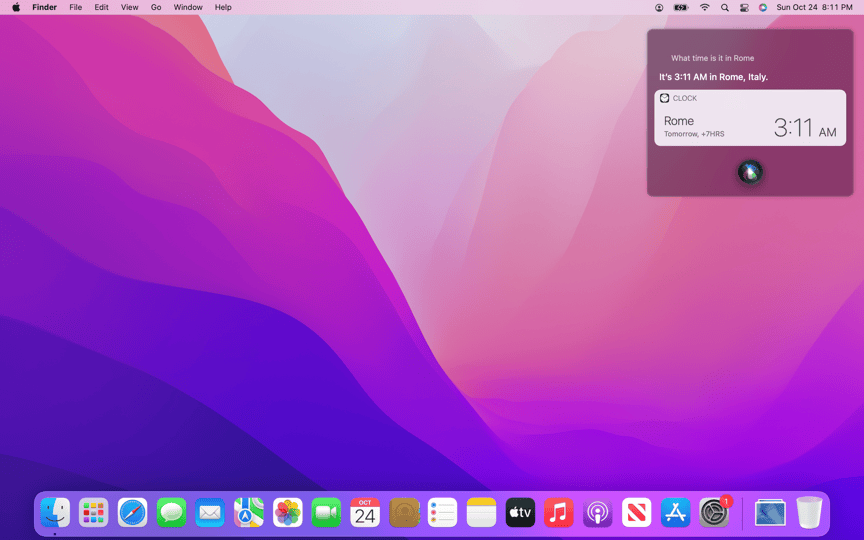Click the user account menu bar icon
This screenshot has width=864, height=540.
coord(659,8)
